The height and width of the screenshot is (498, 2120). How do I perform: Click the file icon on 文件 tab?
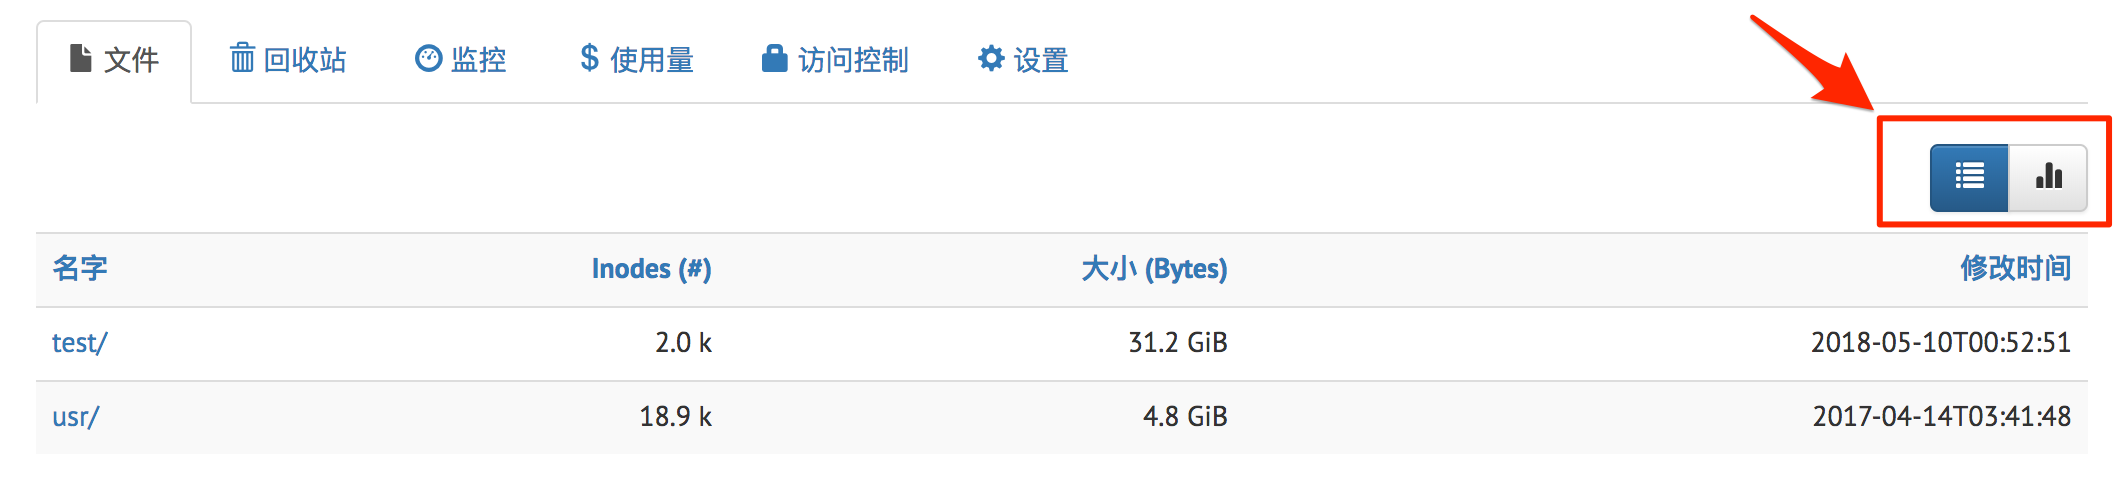(x=81, y=59)
